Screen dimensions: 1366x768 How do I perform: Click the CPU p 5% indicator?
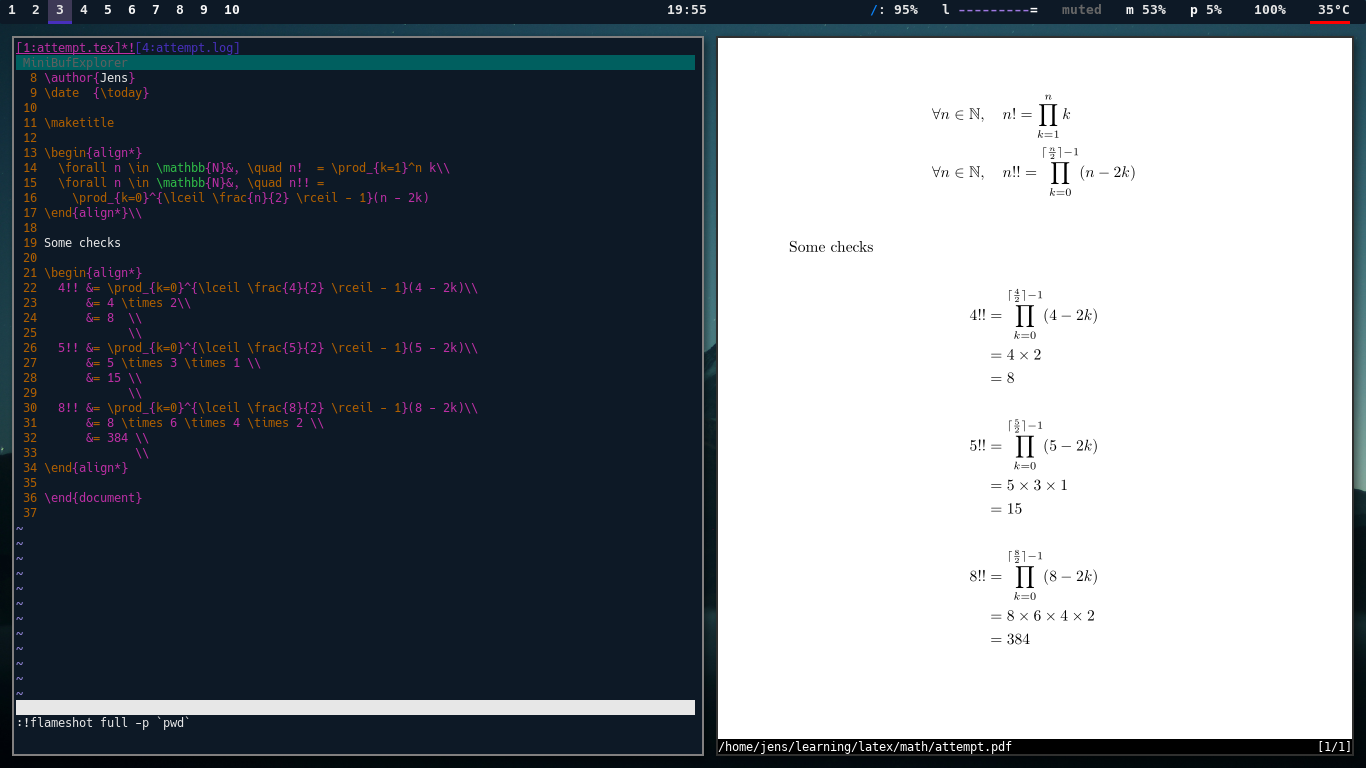coord(1206,10)
